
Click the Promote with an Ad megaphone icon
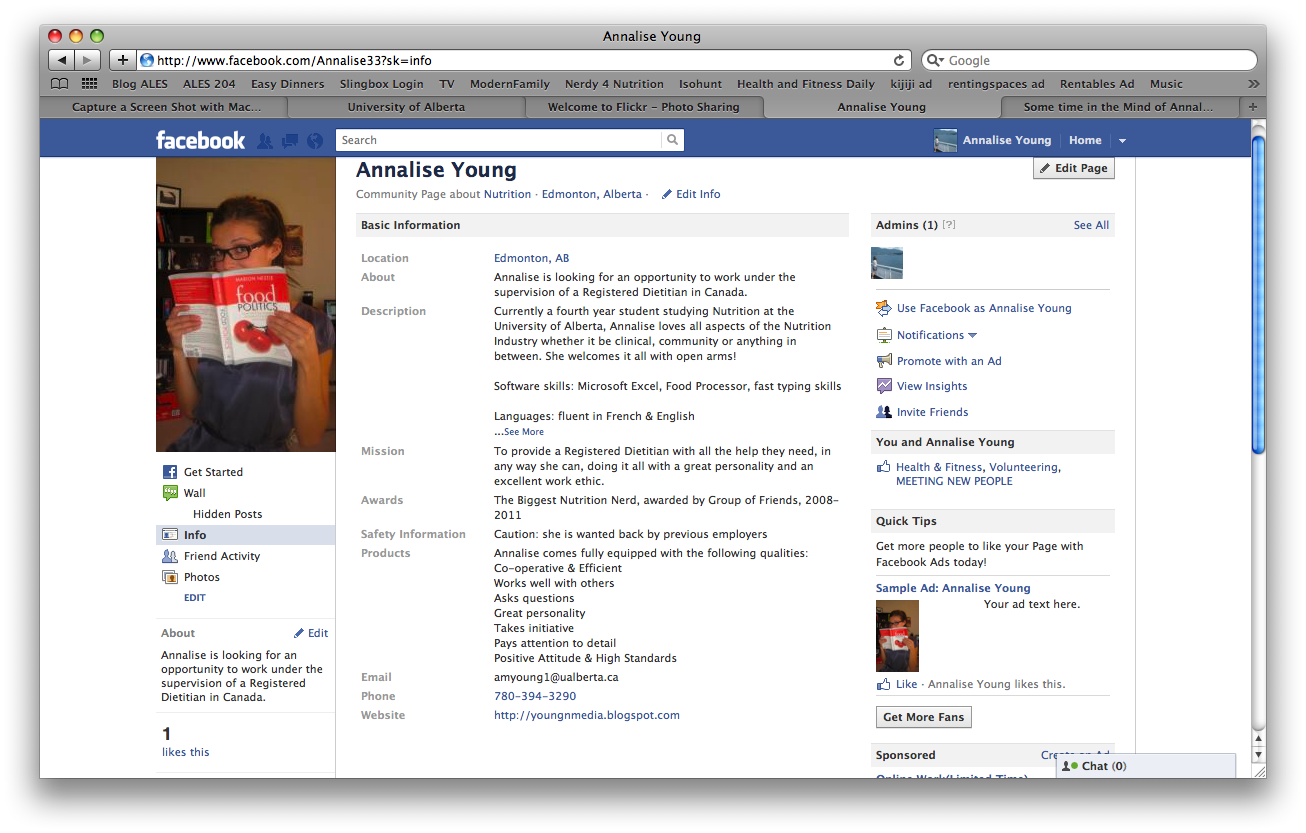pyautogui.click(x=883, y=361)
